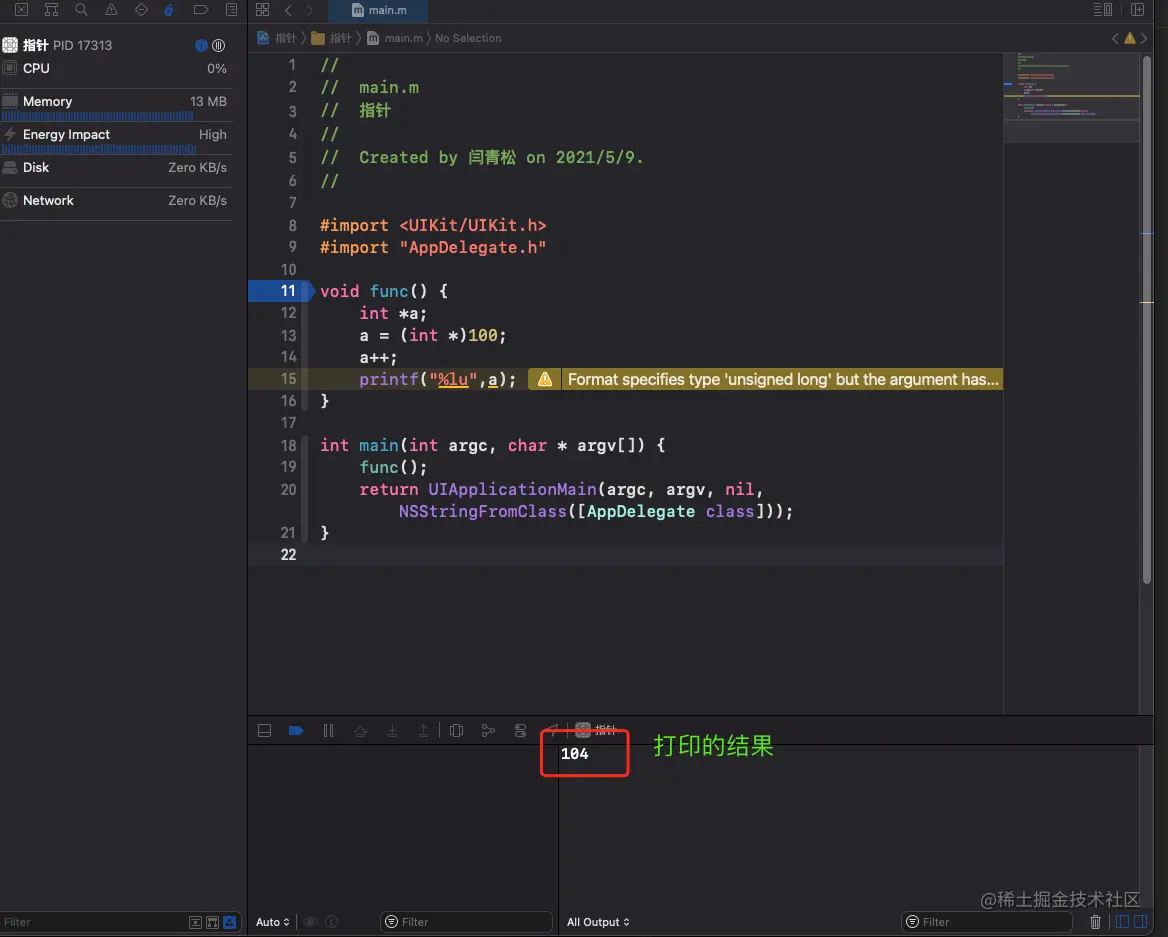Open the issue navigator warning triangle
This screenshot has width=1168, height=937.
coord(111,10)
